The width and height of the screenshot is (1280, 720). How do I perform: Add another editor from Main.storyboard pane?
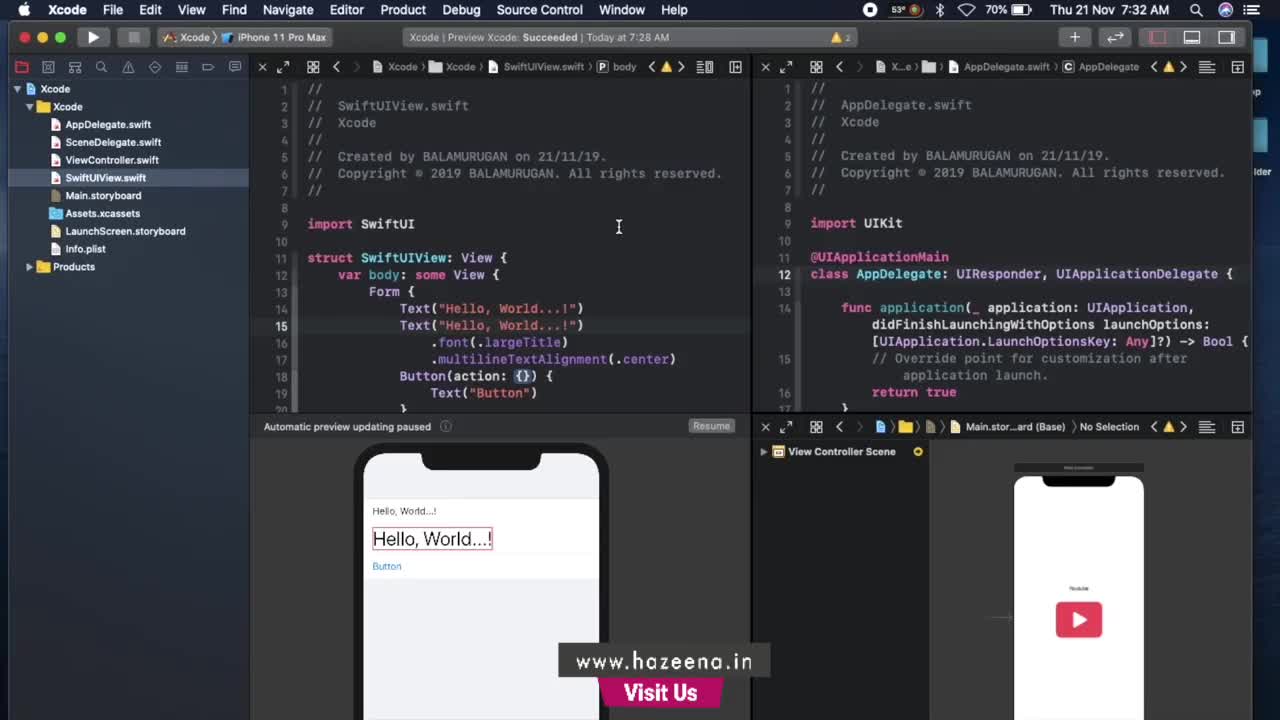(1238, 427)
